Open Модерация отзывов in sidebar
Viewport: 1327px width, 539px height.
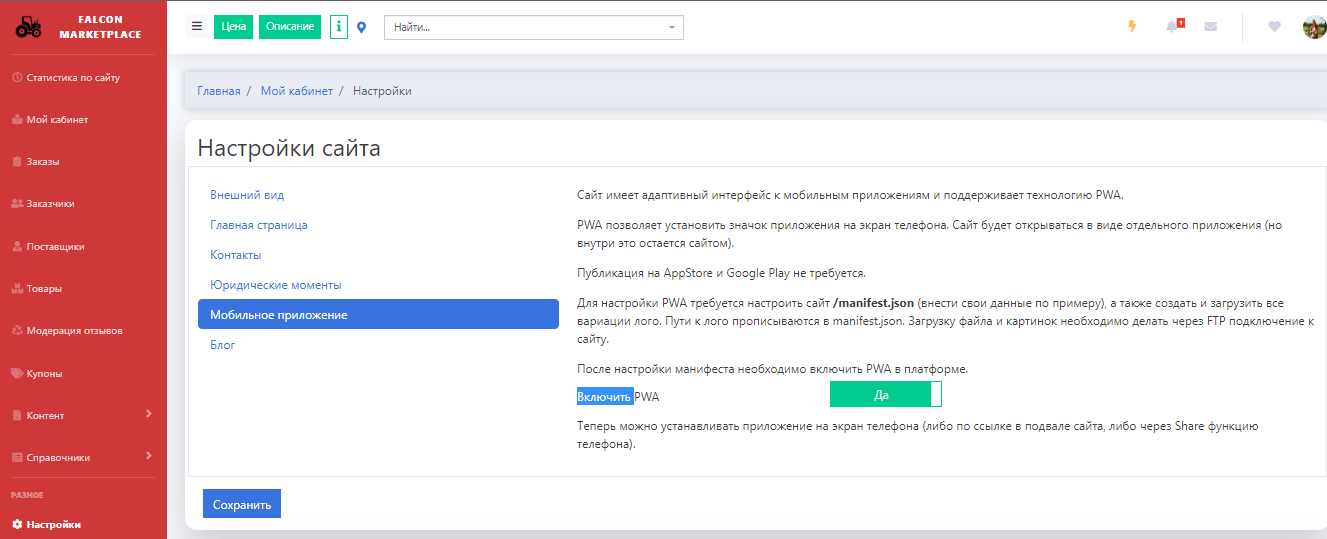(x=74, y=331)
